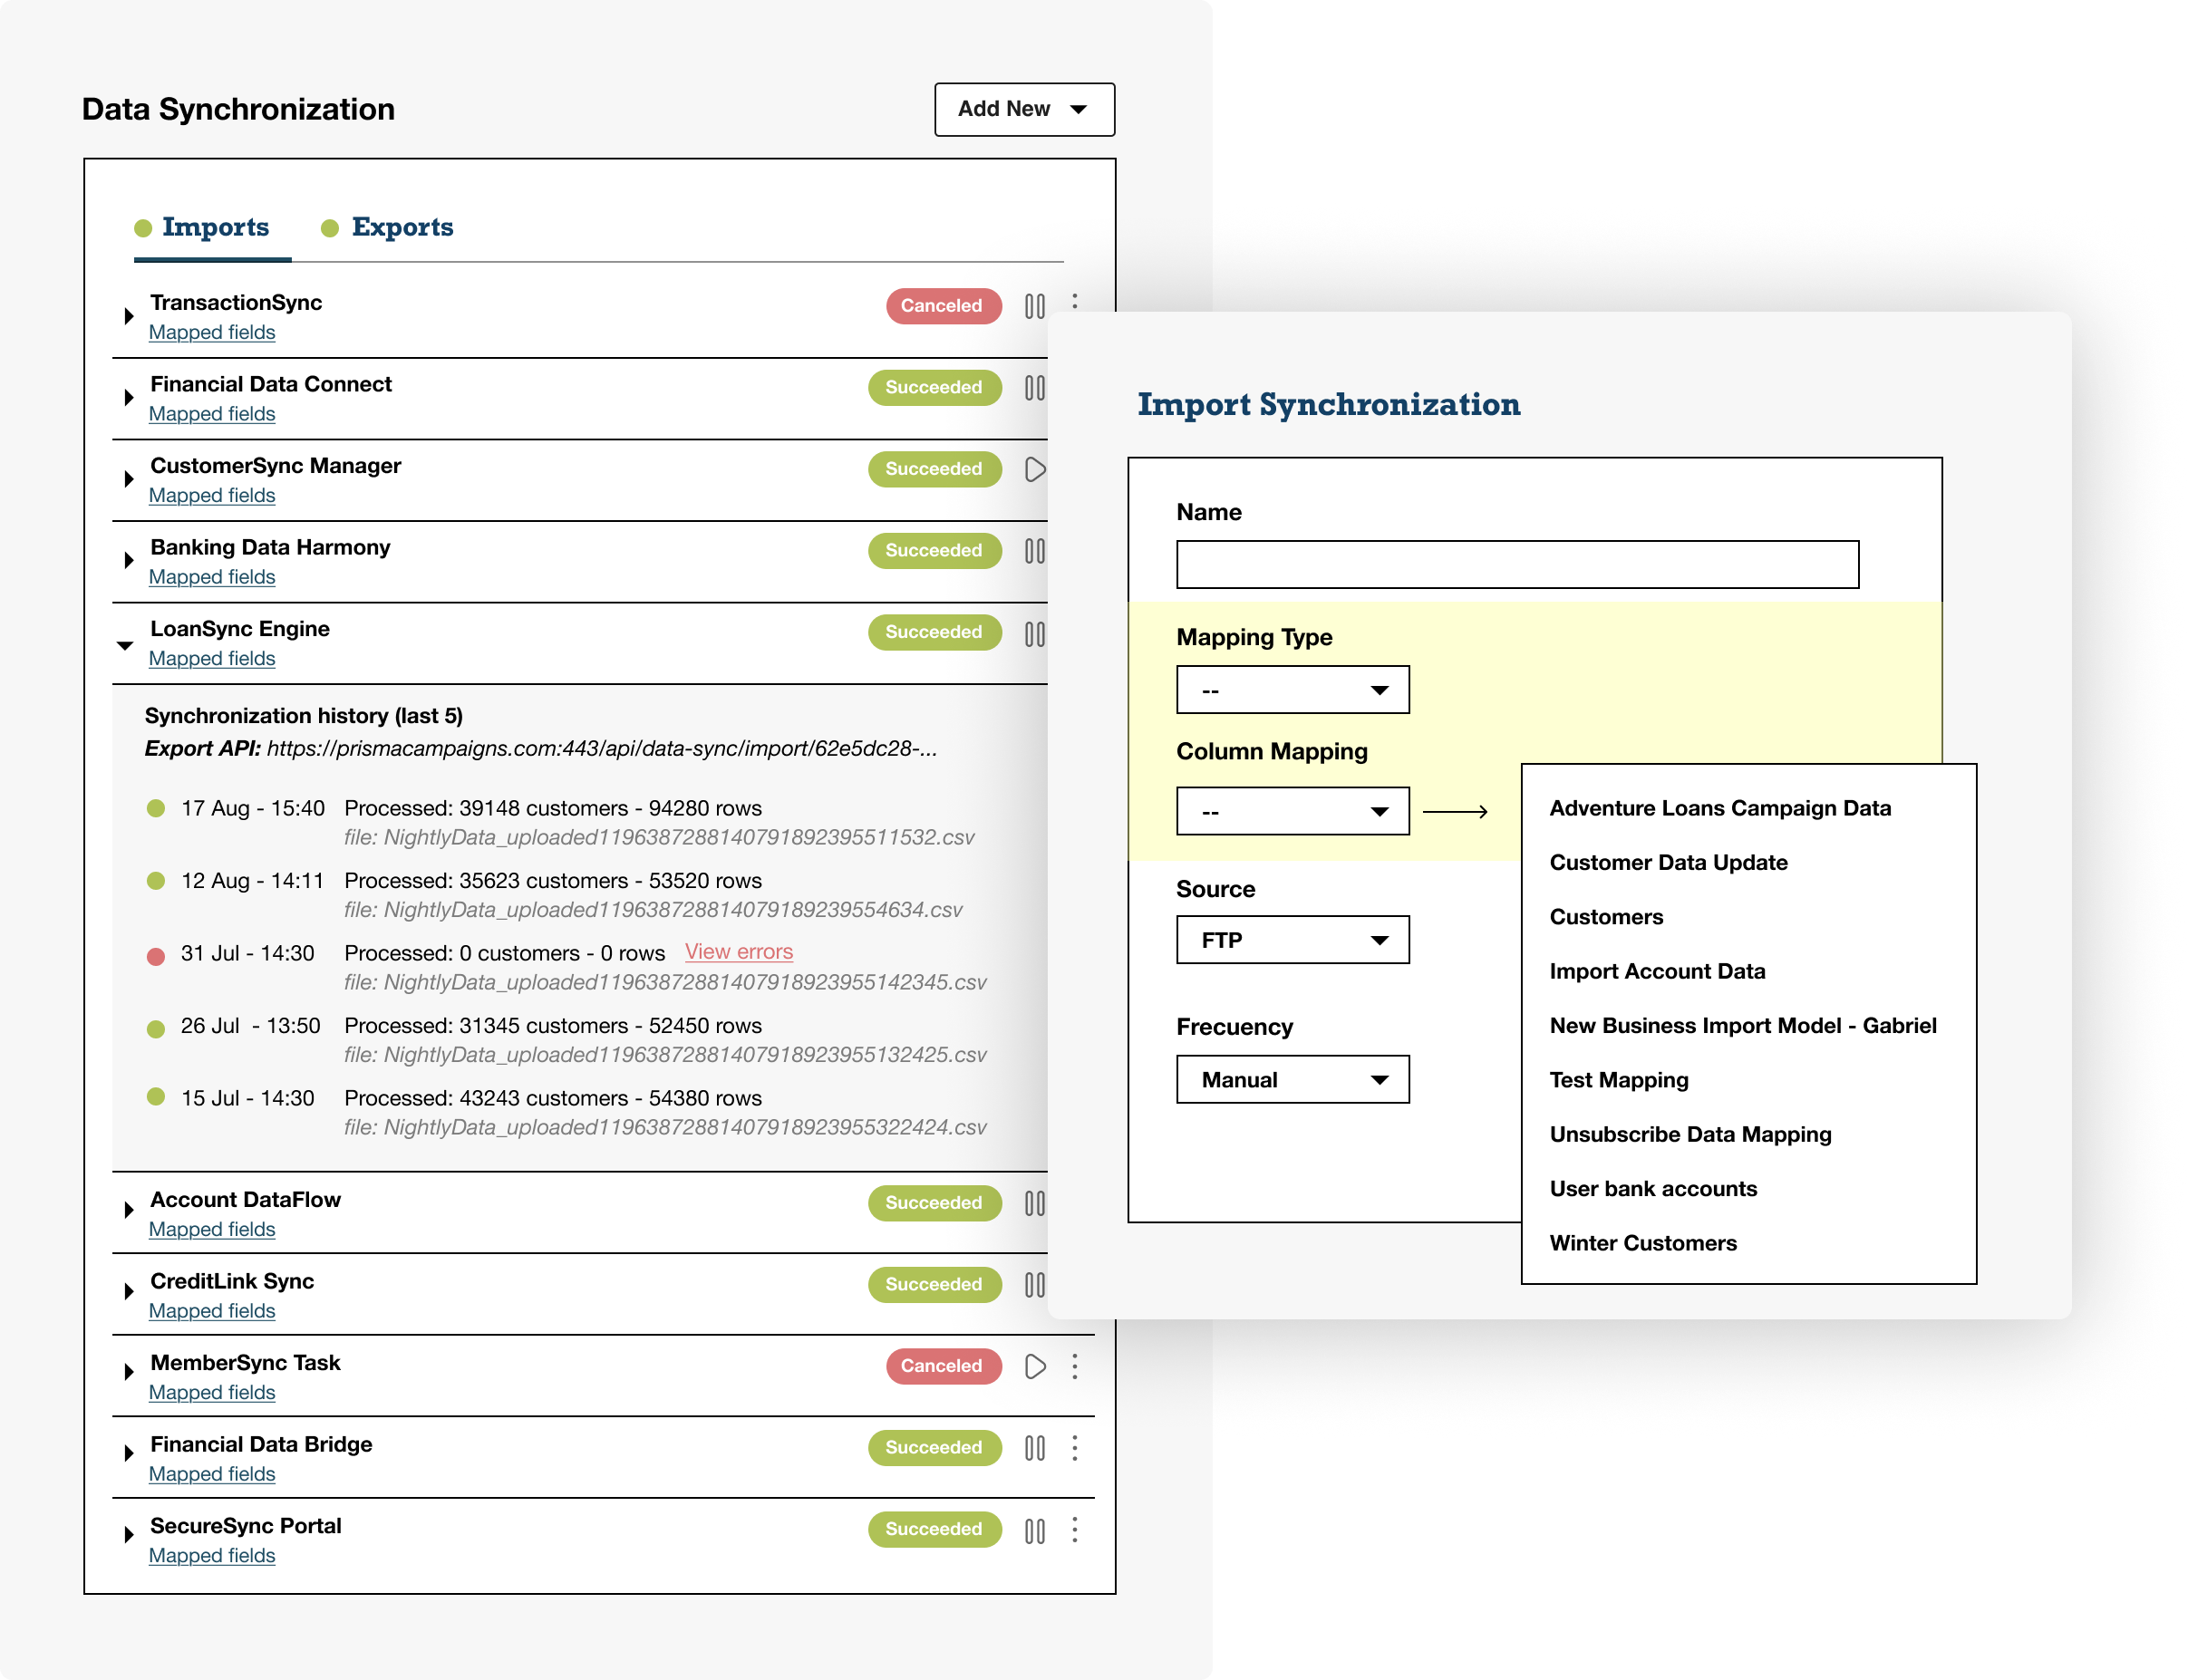Open Mapped fields for Financial Data Bridge

212,1475
